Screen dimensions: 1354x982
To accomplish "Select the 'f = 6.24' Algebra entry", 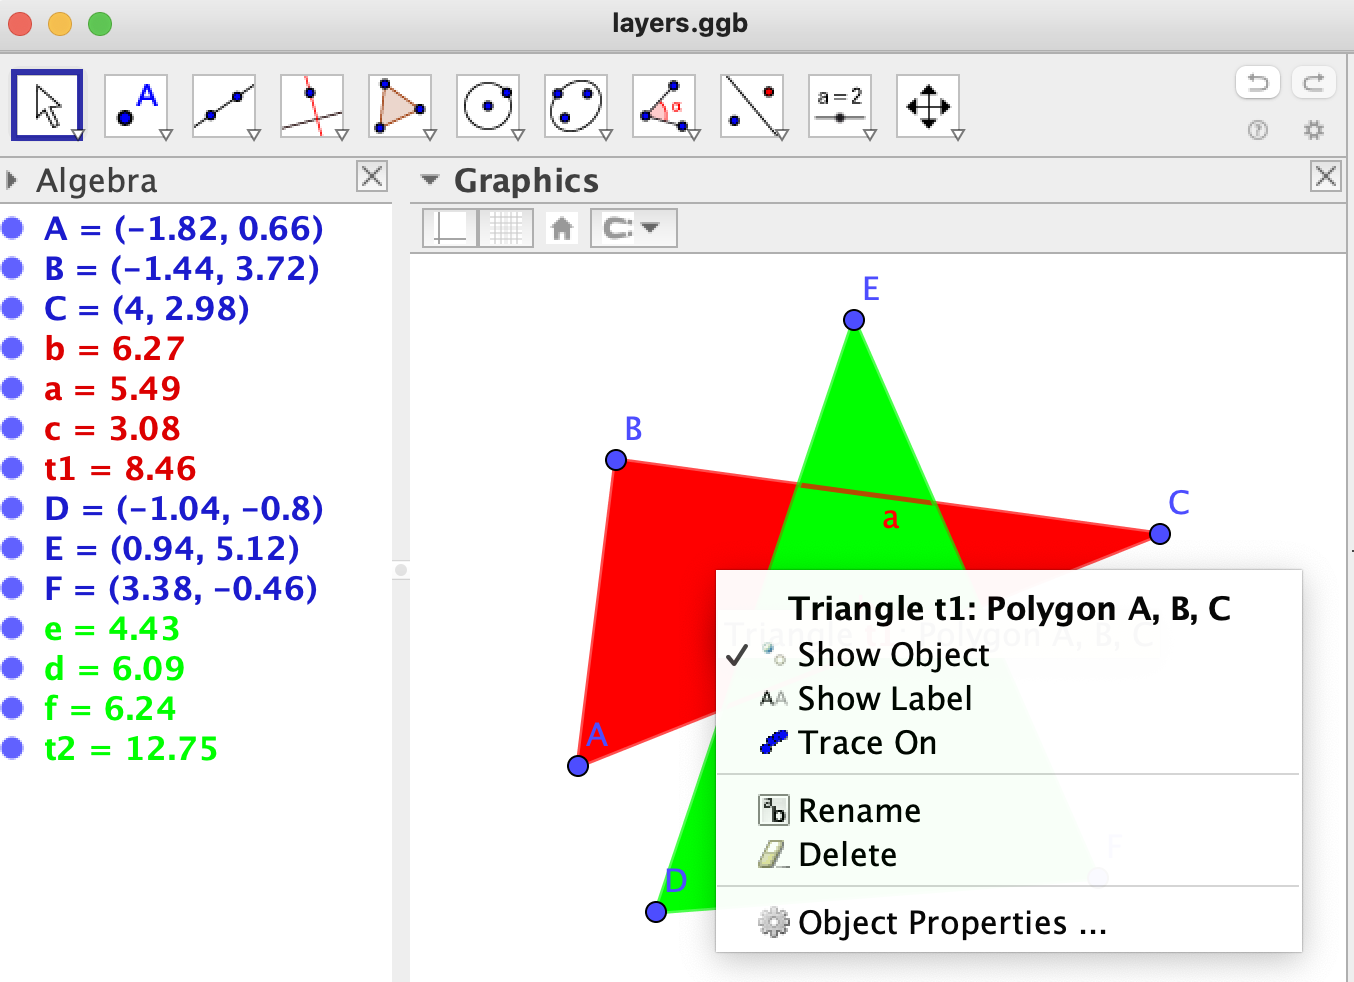I will tap(110, 708).
